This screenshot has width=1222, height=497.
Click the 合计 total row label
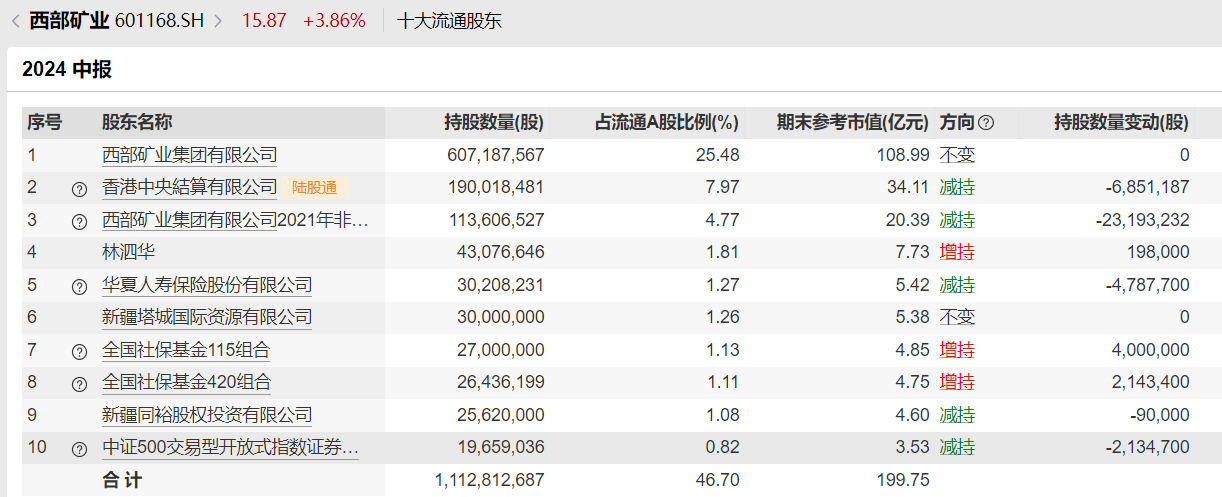[122, 480]
